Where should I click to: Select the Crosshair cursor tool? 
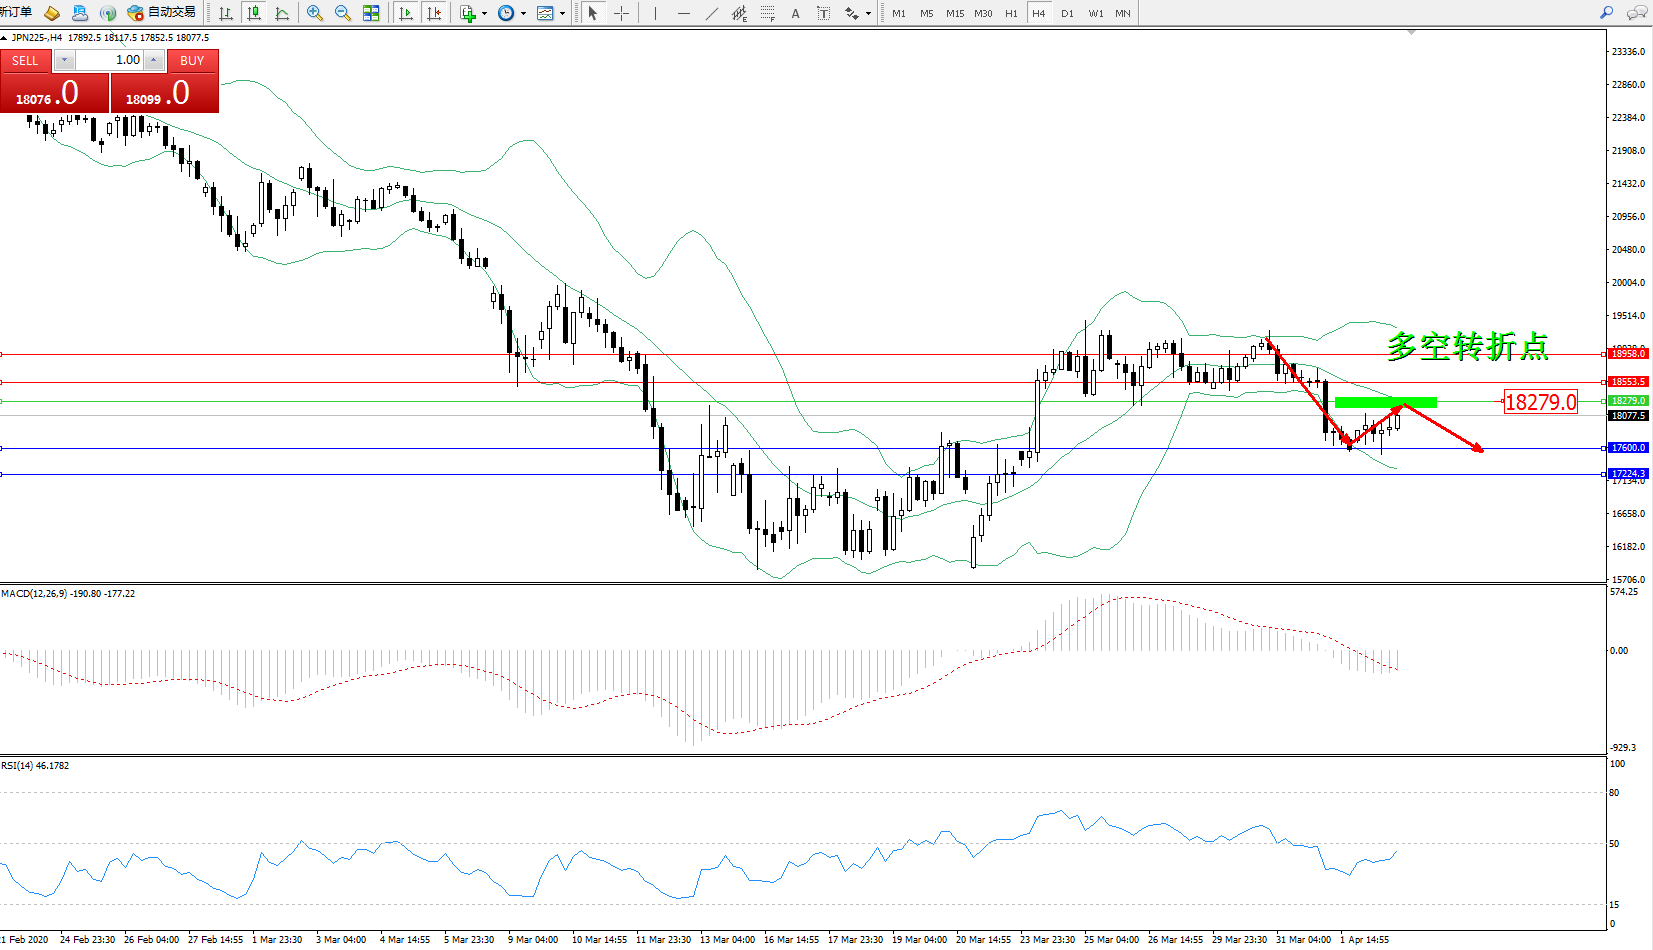621,13
